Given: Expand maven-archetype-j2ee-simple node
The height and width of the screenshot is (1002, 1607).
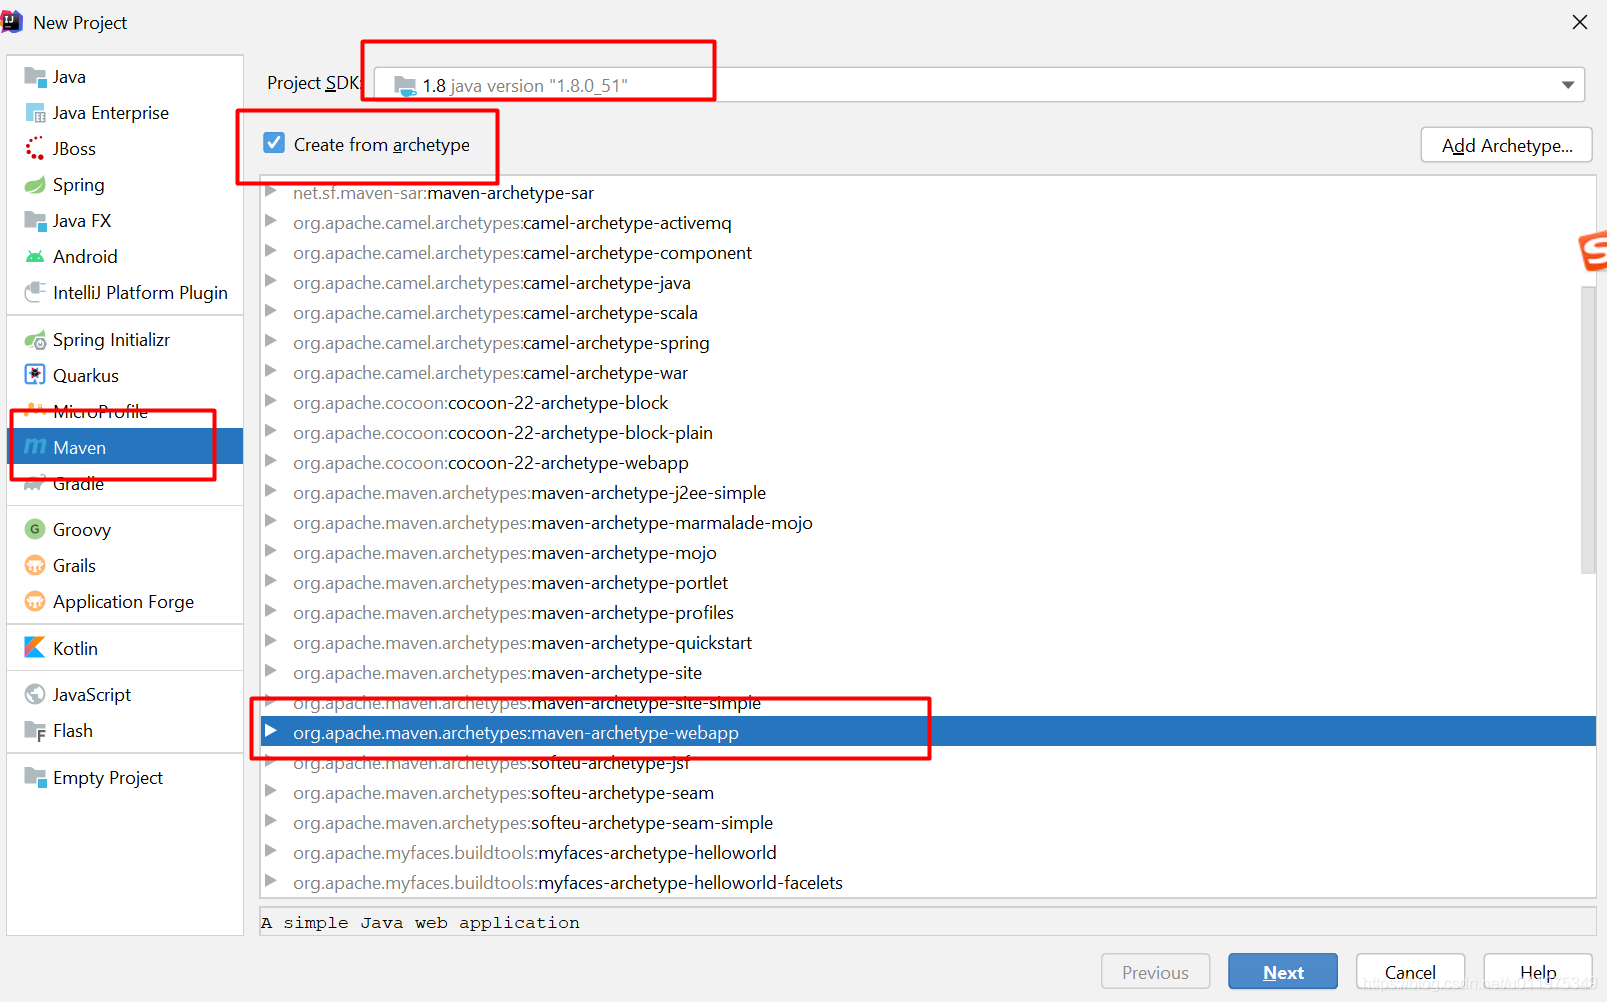Looking at the screenshot, I should coord(271,492).
